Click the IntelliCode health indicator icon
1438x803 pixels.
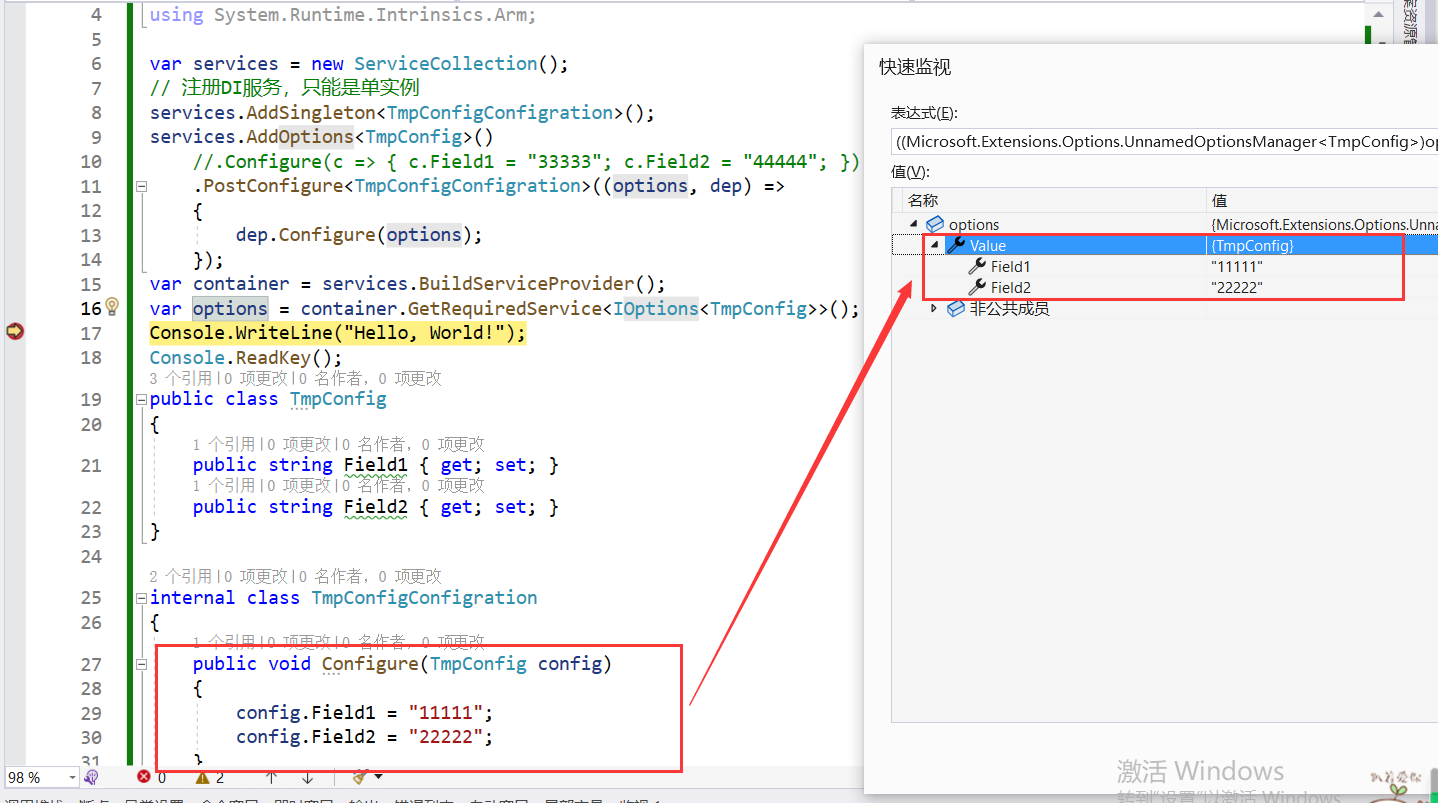92,777
